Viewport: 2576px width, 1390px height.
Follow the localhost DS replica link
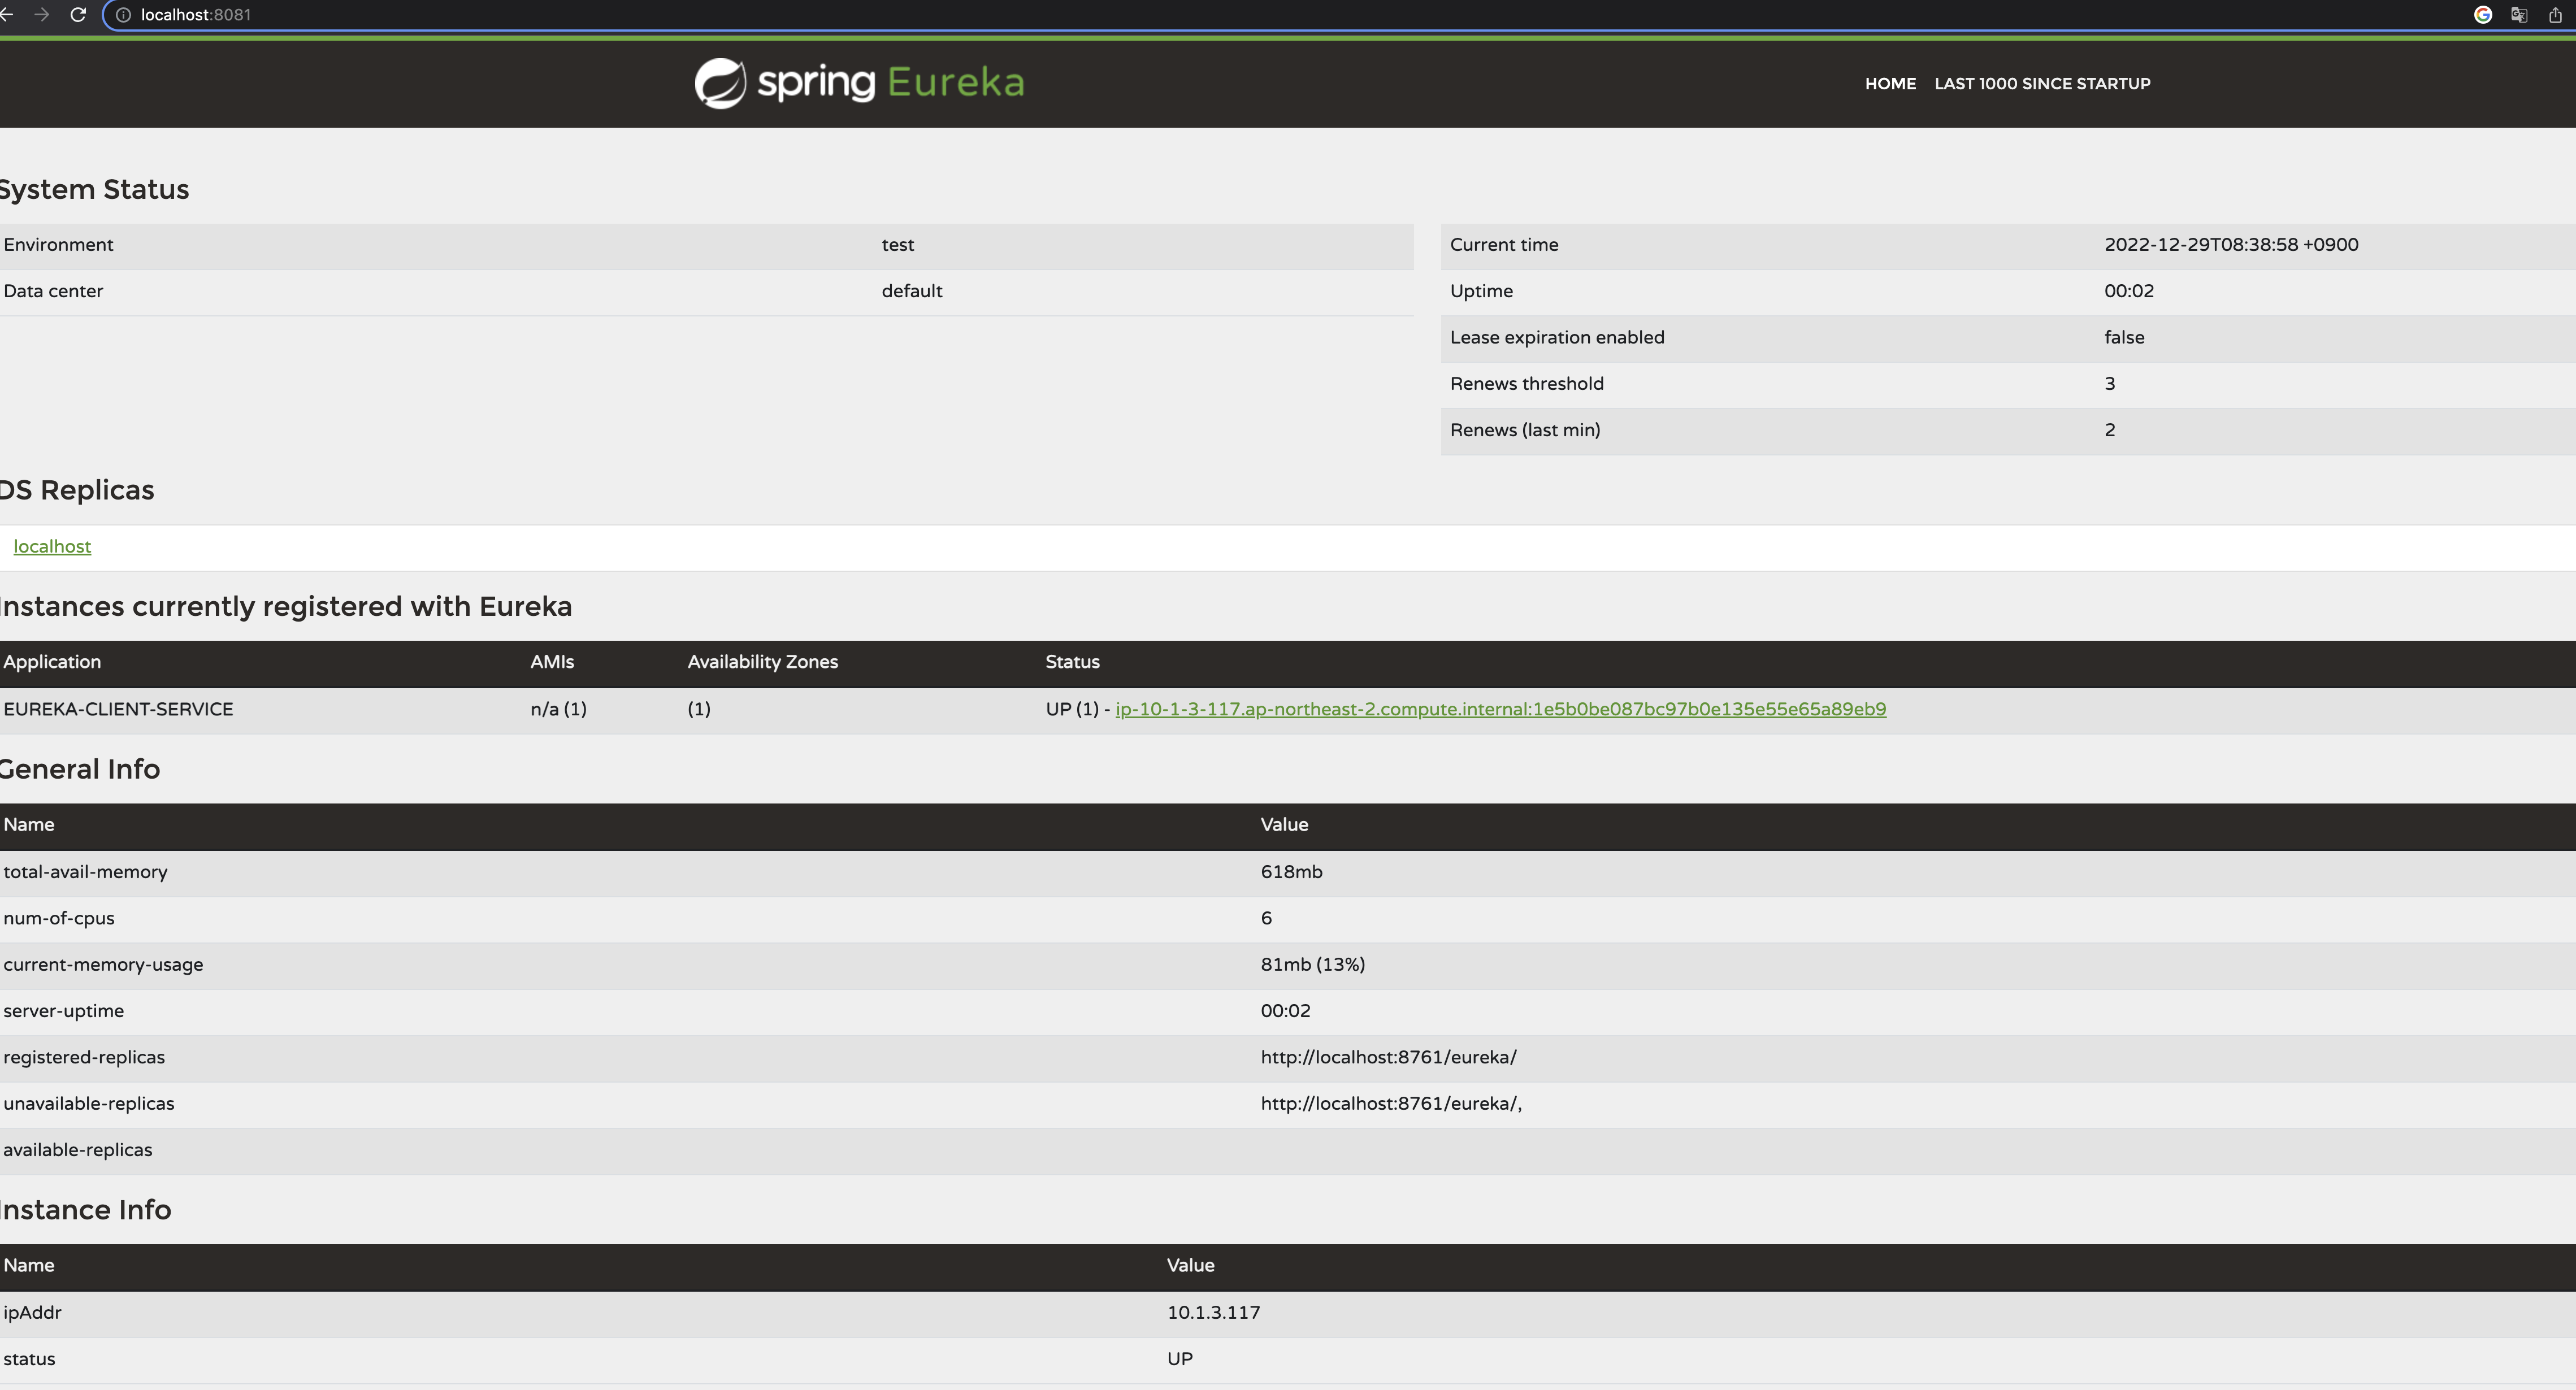[52, 546]
